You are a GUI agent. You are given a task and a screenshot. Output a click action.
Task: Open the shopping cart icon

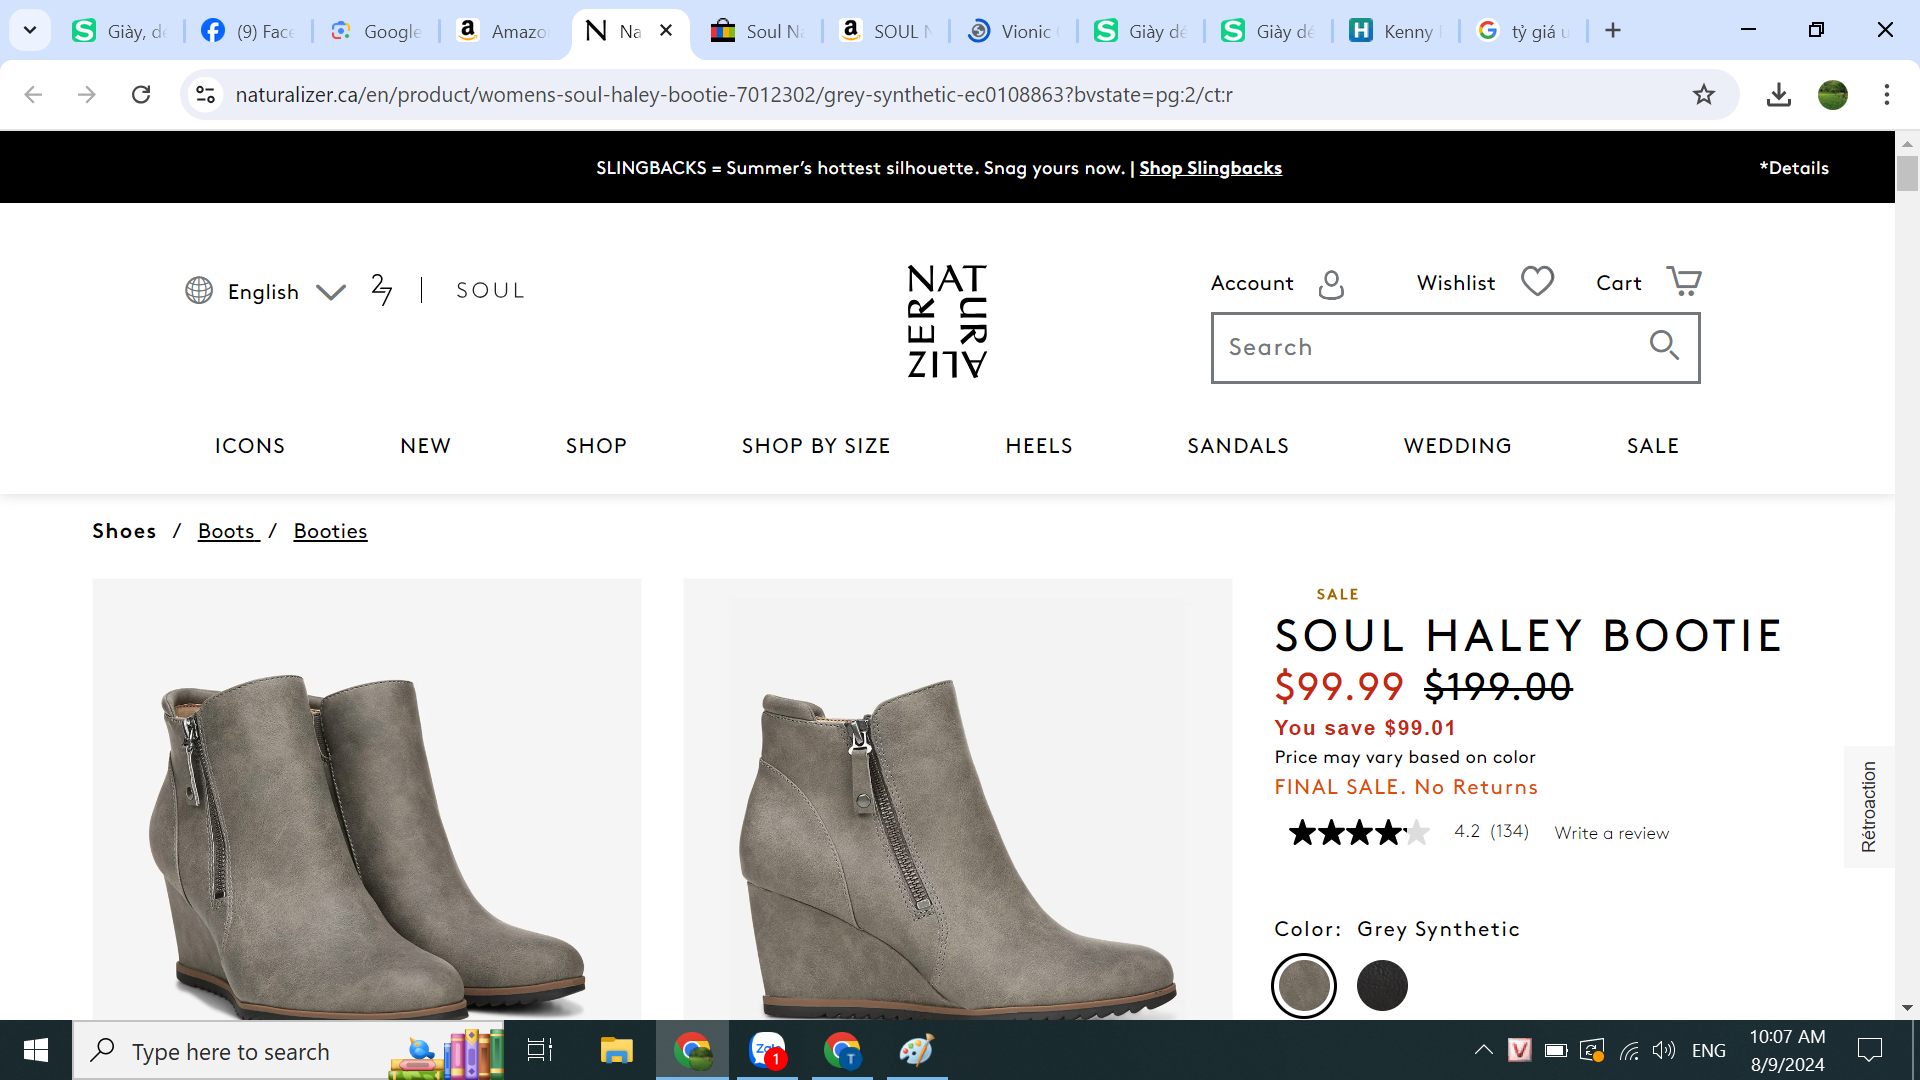click(1684, 282)
